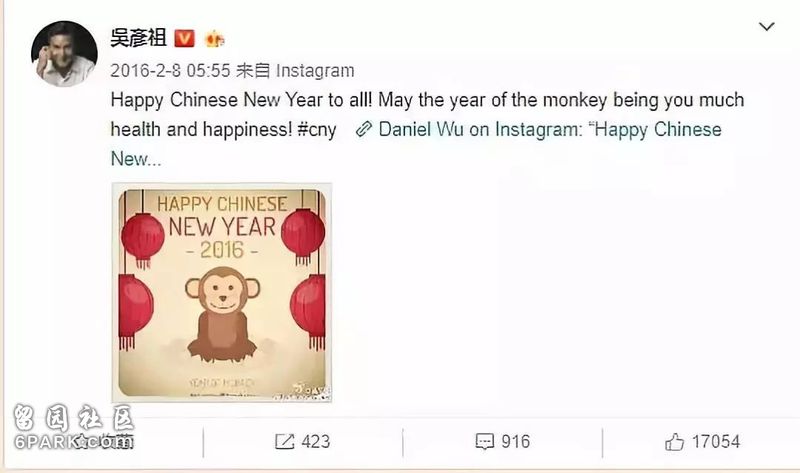Open the post options chevron menu
This screenshot has height=473, width=800.
point(766,27)
